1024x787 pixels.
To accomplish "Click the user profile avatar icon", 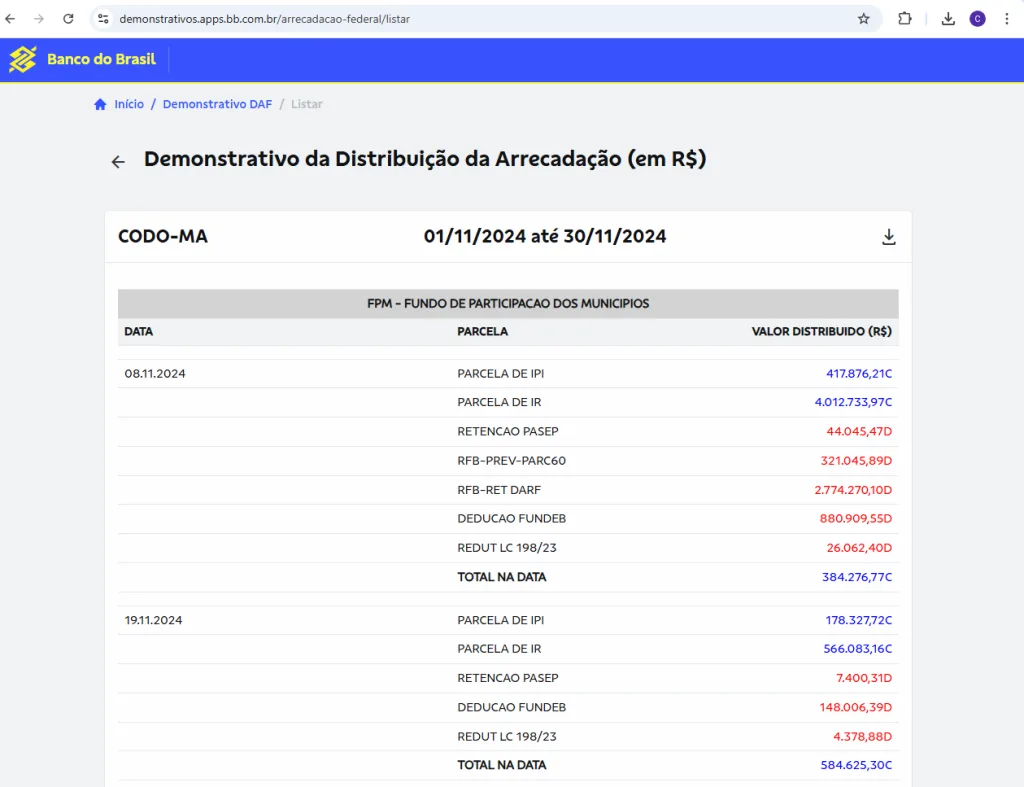I will [x=977, y=19].
